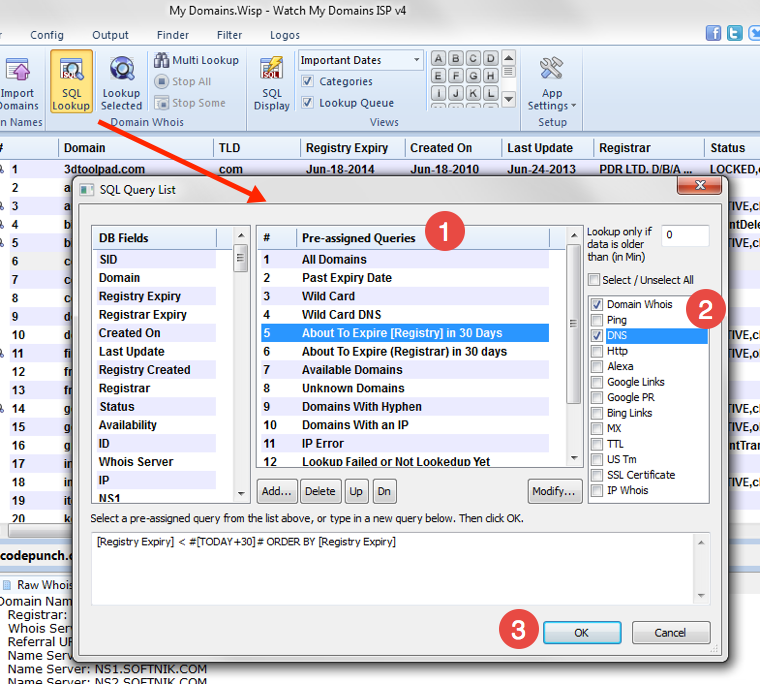Click Pre-assigned Queries scroll-up arrow
This screenshot has height=684, width=760.
(574, 235)
